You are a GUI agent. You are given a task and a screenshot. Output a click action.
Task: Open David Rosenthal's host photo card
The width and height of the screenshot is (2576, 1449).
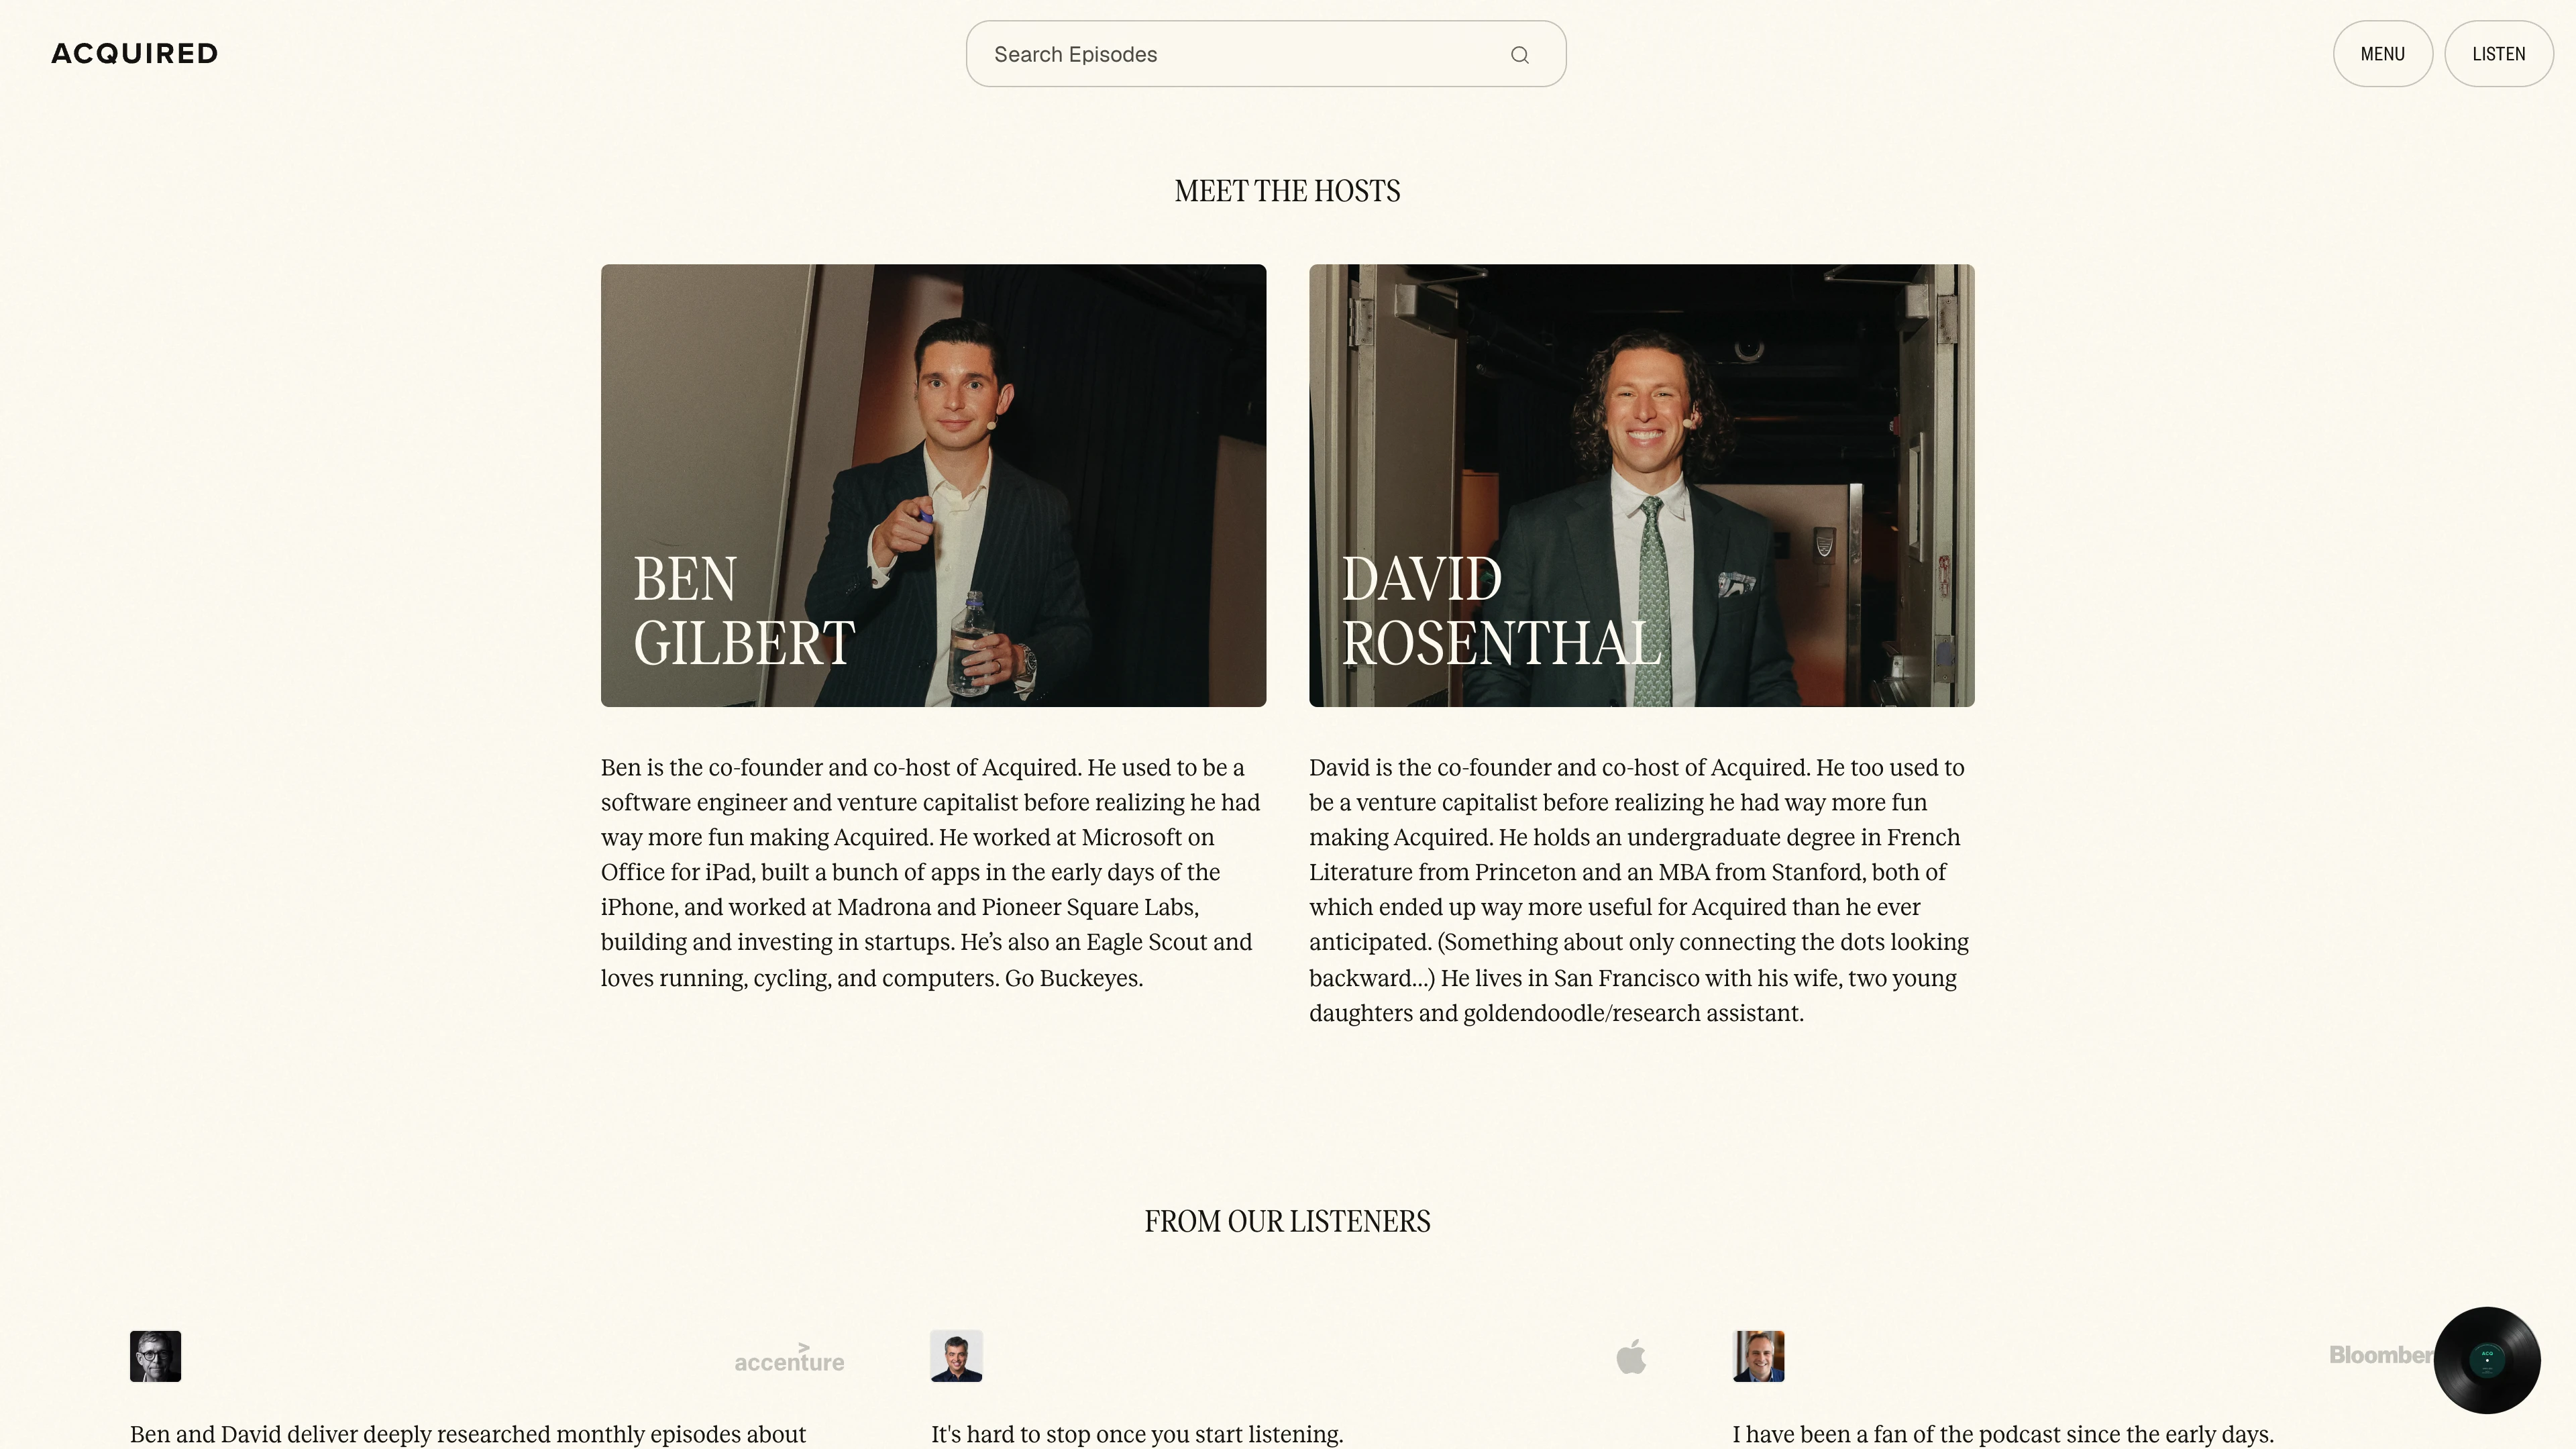point(1641,485)
